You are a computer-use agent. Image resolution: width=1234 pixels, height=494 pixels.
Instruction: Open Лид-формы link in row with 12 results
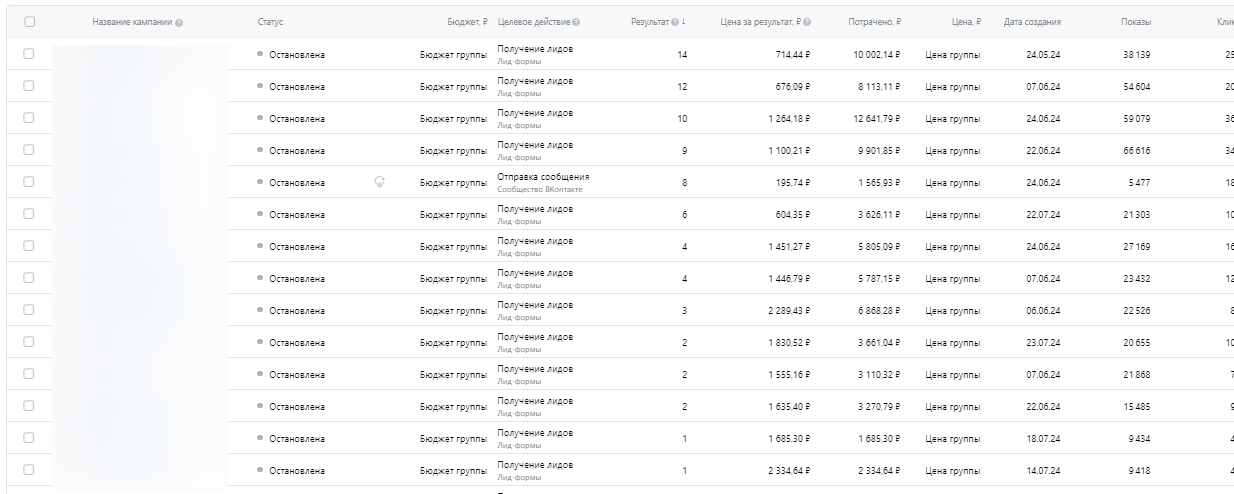518,93
